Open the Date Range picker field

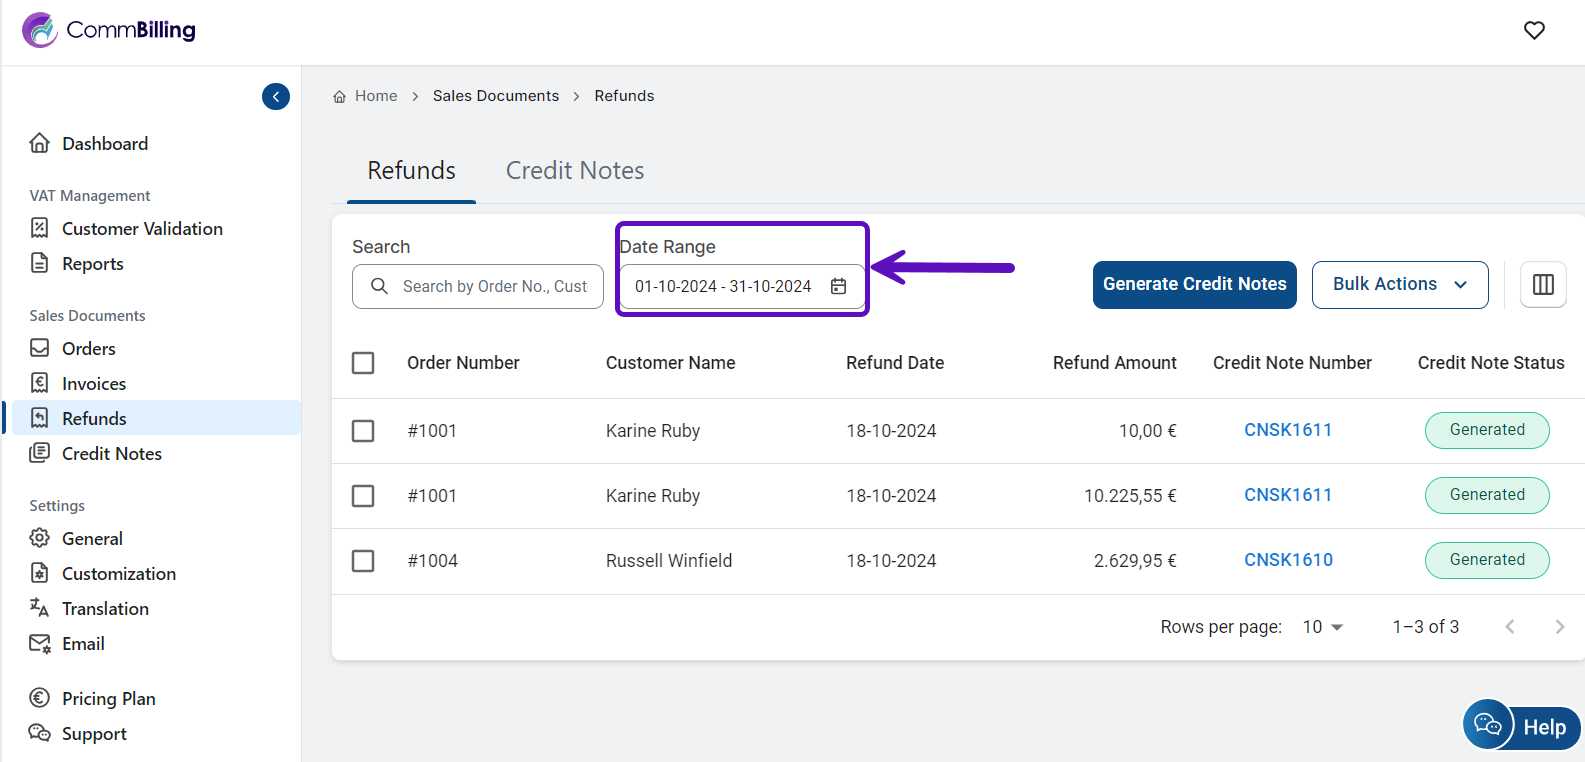coord(724,287)
